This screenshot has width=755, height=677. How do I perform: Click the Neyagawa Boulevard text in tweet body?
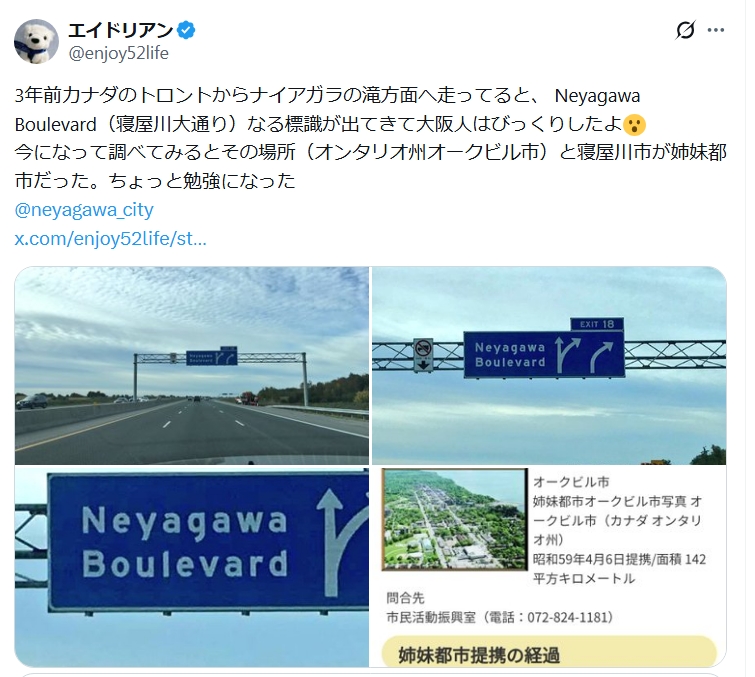327,110
